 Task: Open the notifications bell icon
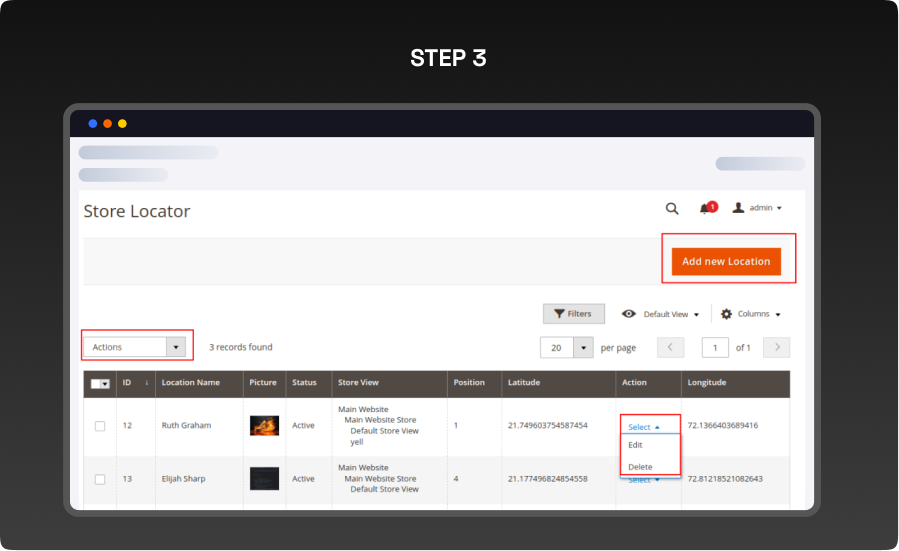tap(706, 208)
